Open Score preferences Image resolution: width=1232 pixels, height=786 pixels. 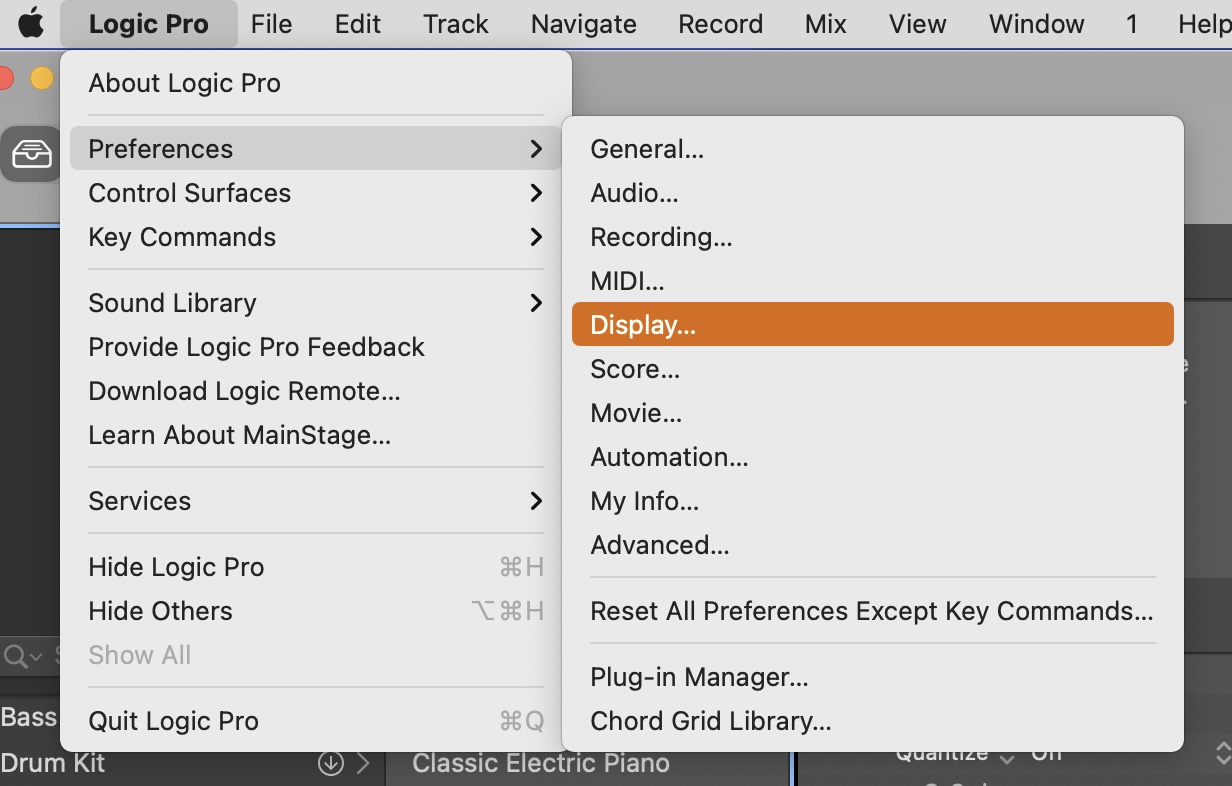872,369
